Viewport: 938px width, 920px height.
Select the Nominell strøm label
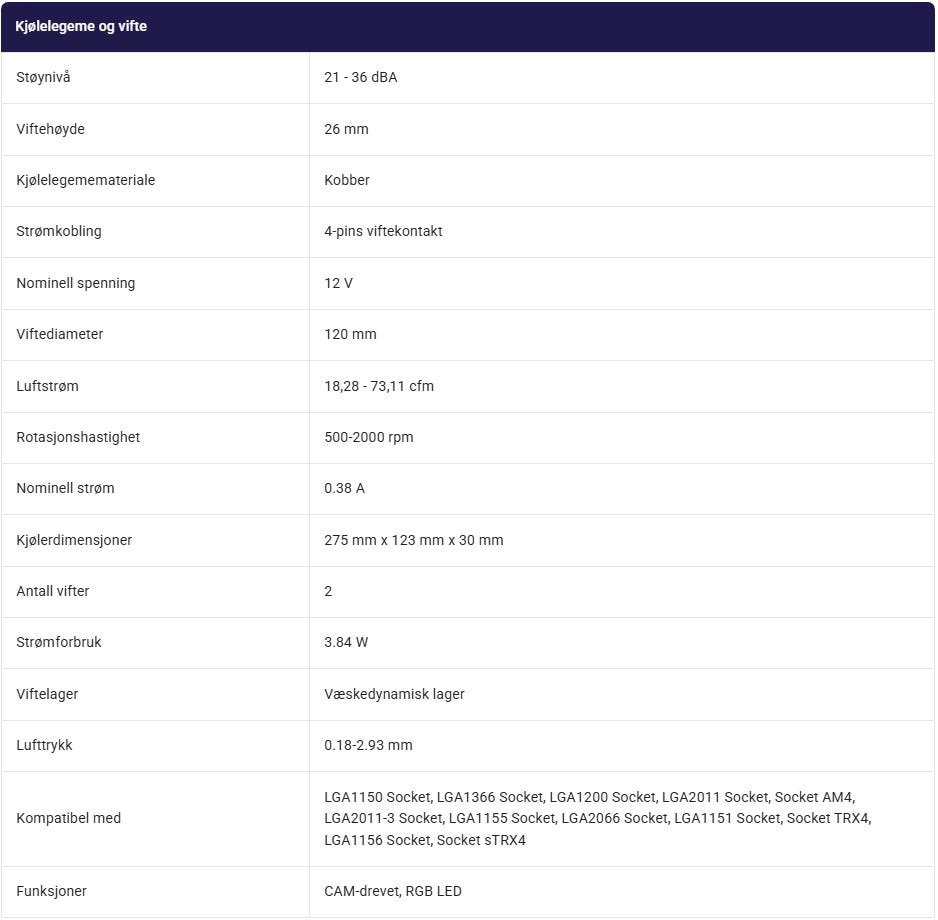click(x=65, y=488)
